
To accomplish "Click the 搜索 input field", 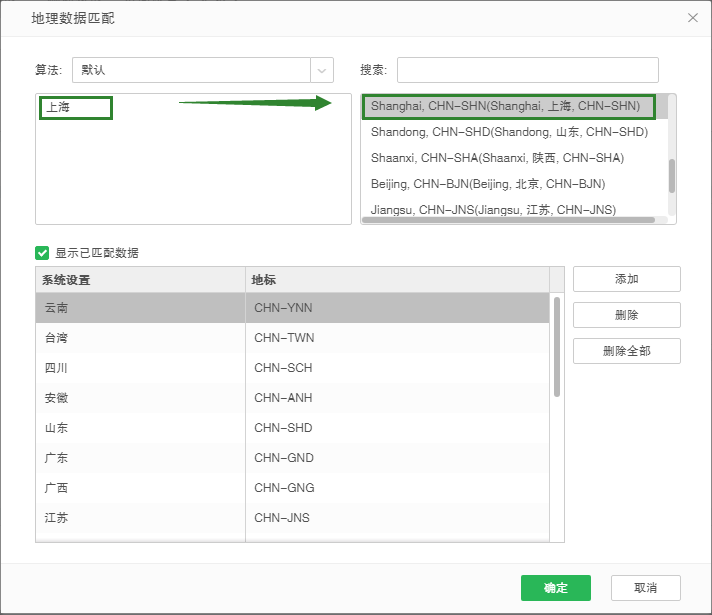I will click(527, 70).
